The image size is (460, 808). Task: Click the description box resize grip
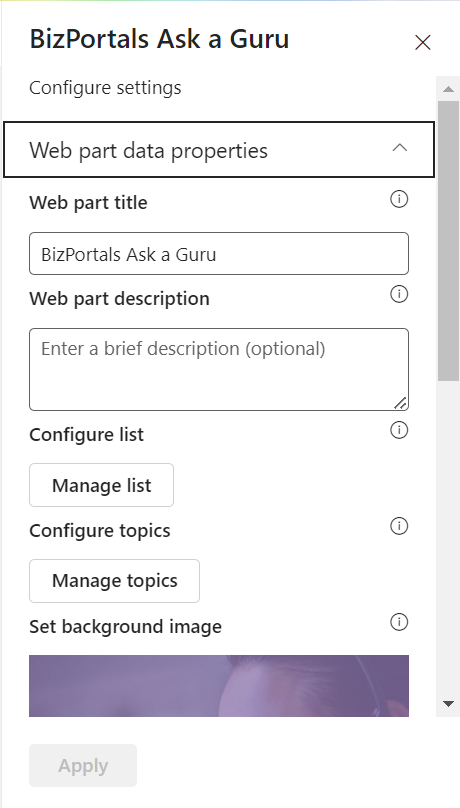coord(400,403)
